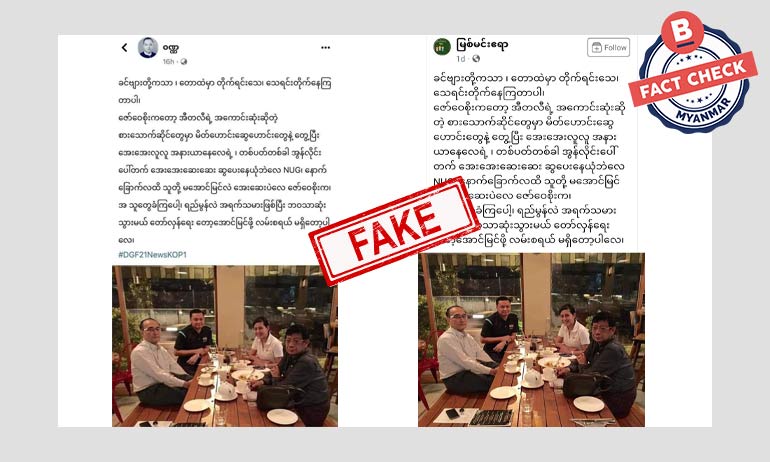
Task: Click the globe privacy icon beside 1d
Action: (x=476, y=58)
